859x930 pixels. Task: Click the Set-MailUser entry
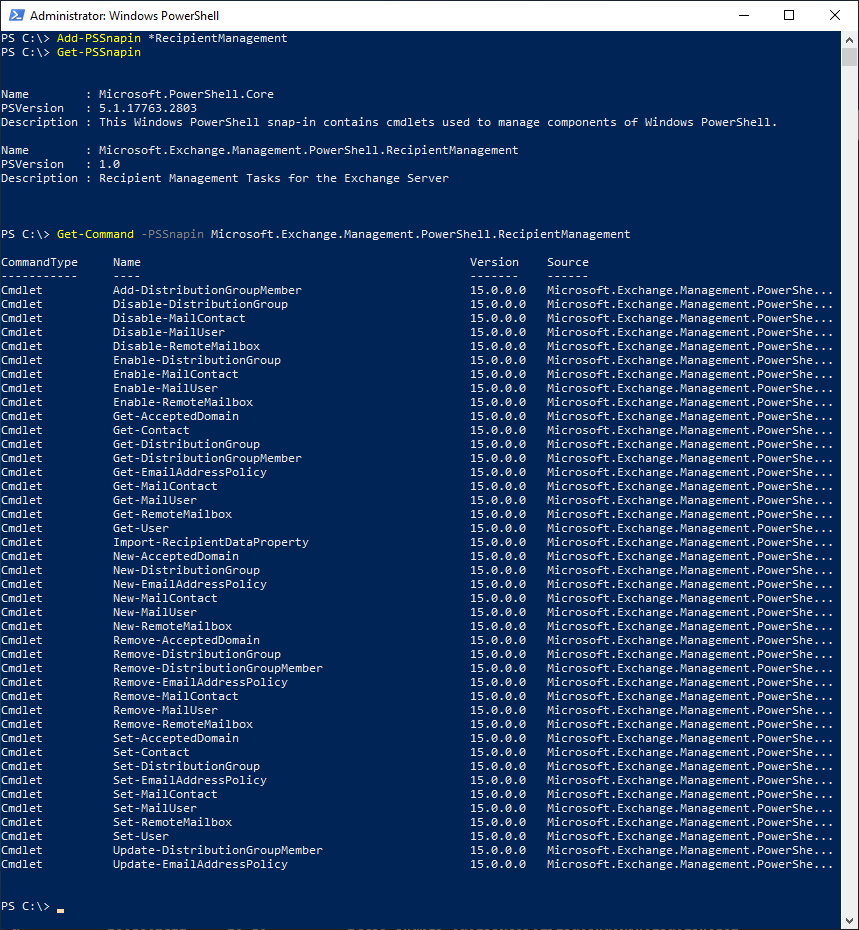155,808
